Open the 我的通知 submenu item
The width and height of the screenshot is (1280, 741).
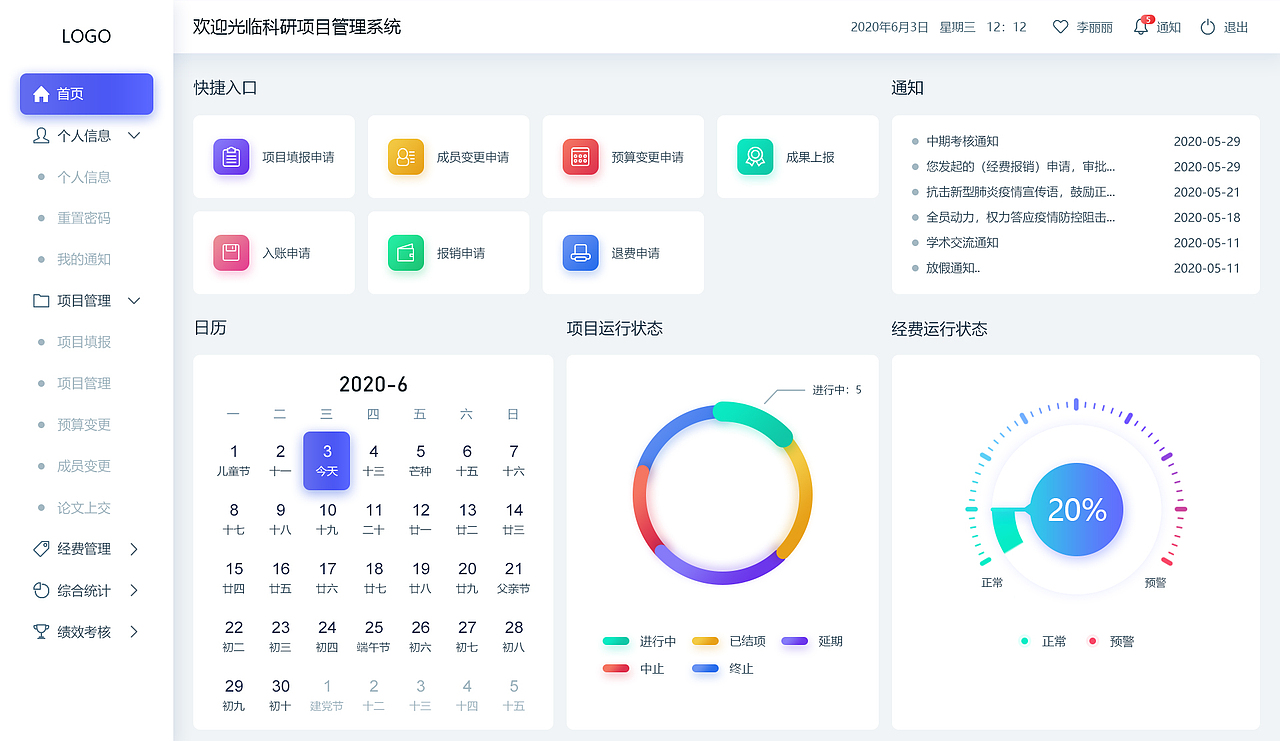tap(84, 259)
